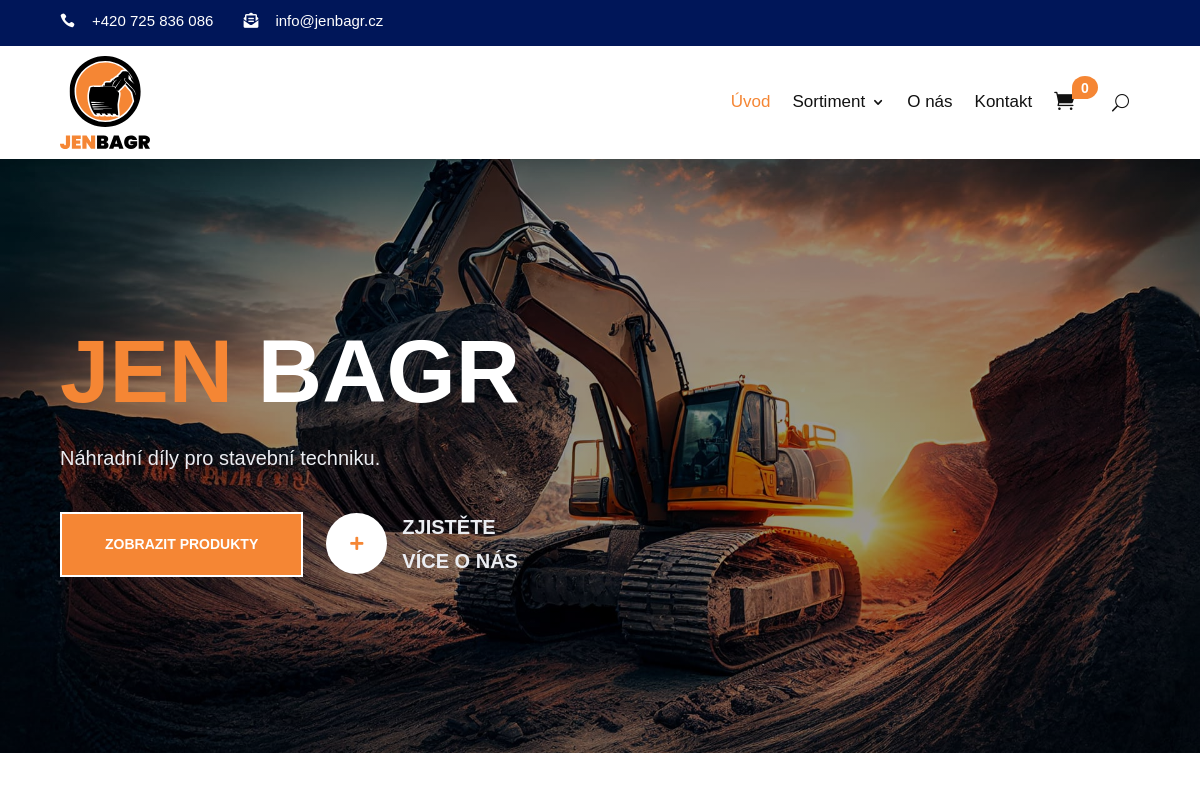The image size is (1200, 800).
Task: Call the +420 725 836 086 number link
Action: click(x=152, y=21)
